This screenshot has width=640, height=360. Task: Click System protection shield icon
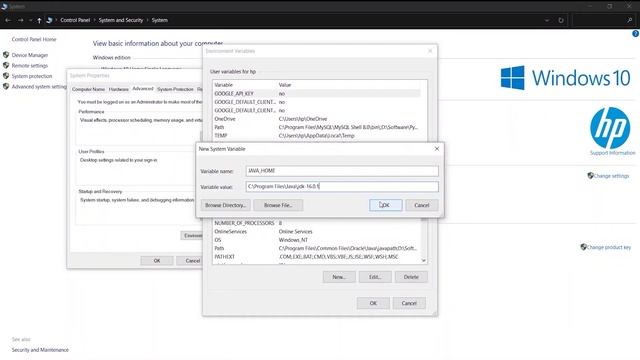coord(6,76)
